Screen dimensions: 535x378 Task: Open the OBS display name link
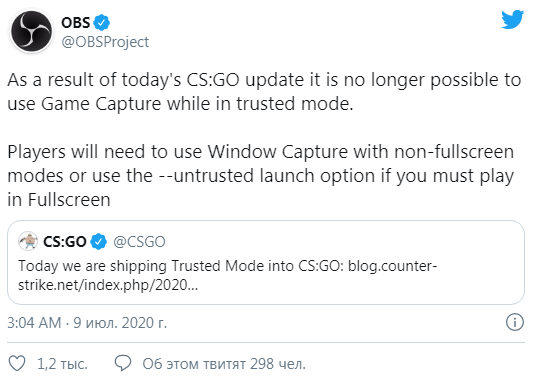(75, 23)
